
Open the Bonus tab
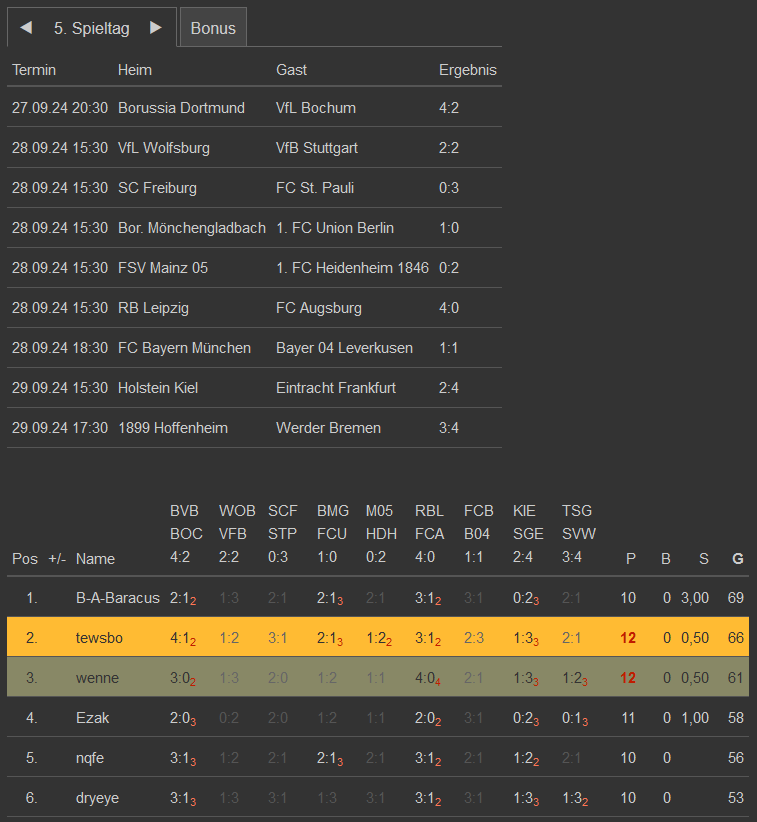click(x=213, y=28)
